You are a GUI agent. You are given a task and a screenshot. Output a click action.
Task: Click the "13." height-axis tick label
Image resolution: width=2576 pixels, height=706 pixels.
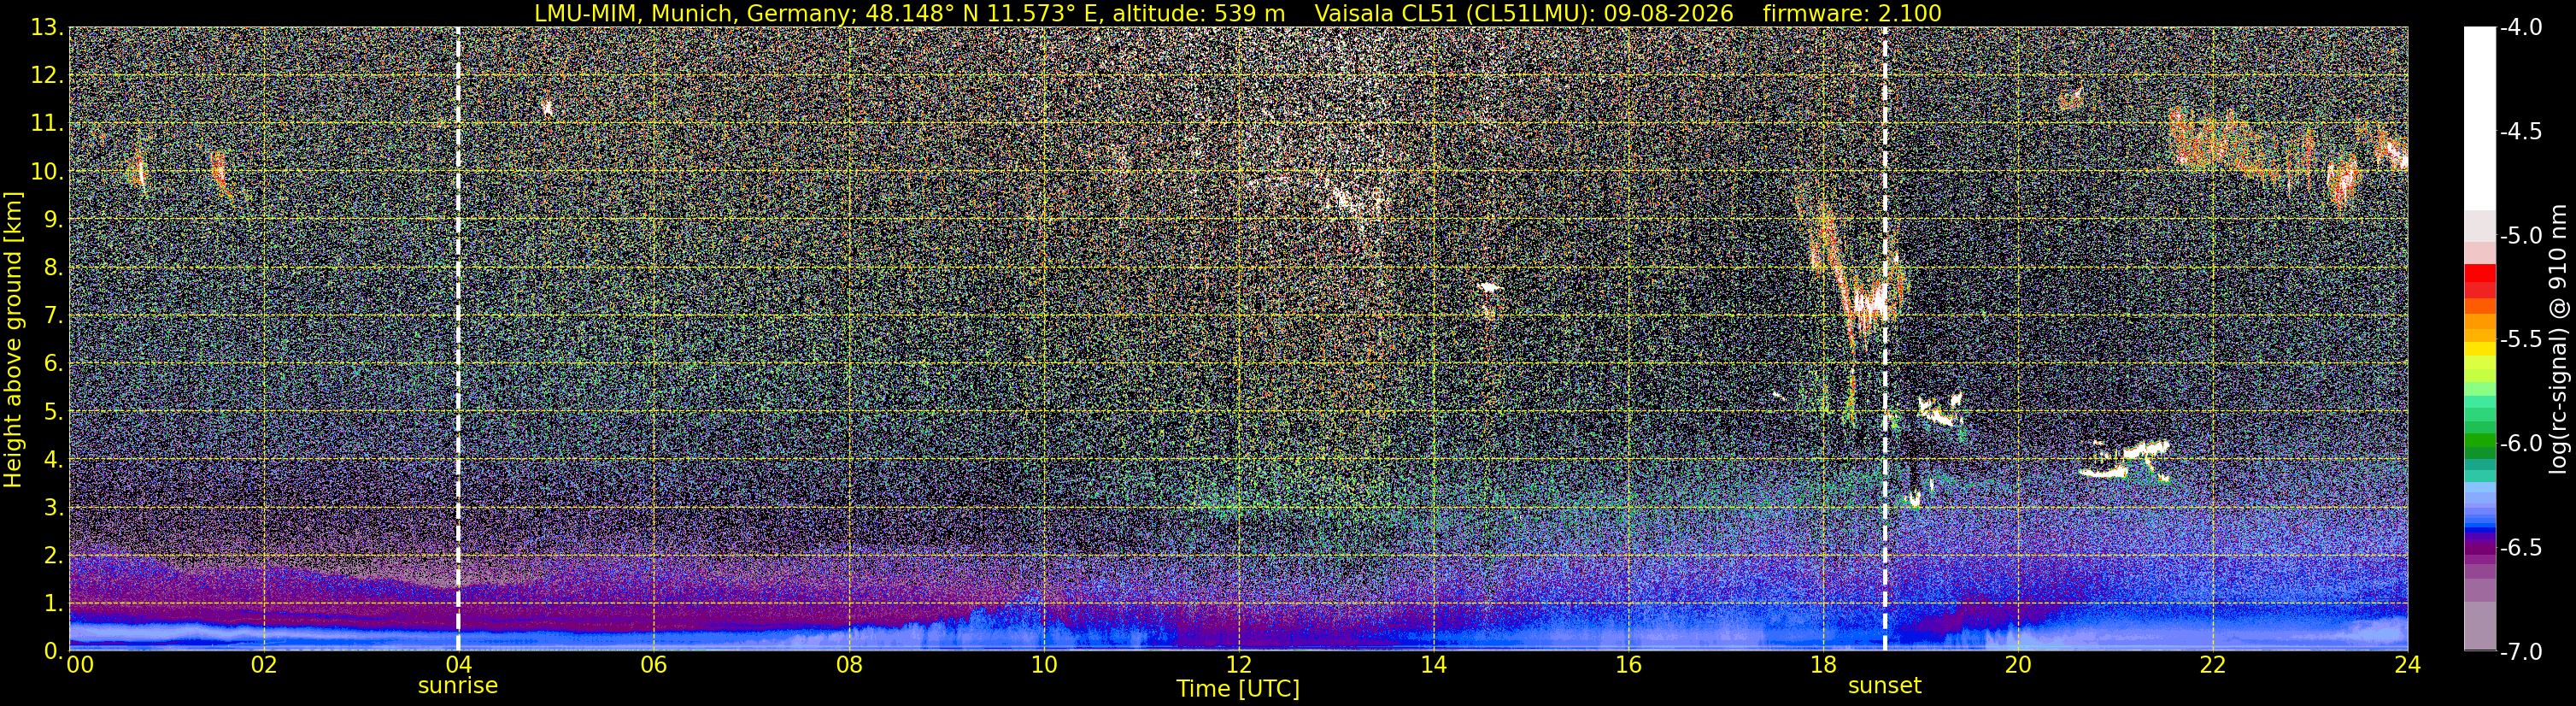47,27
